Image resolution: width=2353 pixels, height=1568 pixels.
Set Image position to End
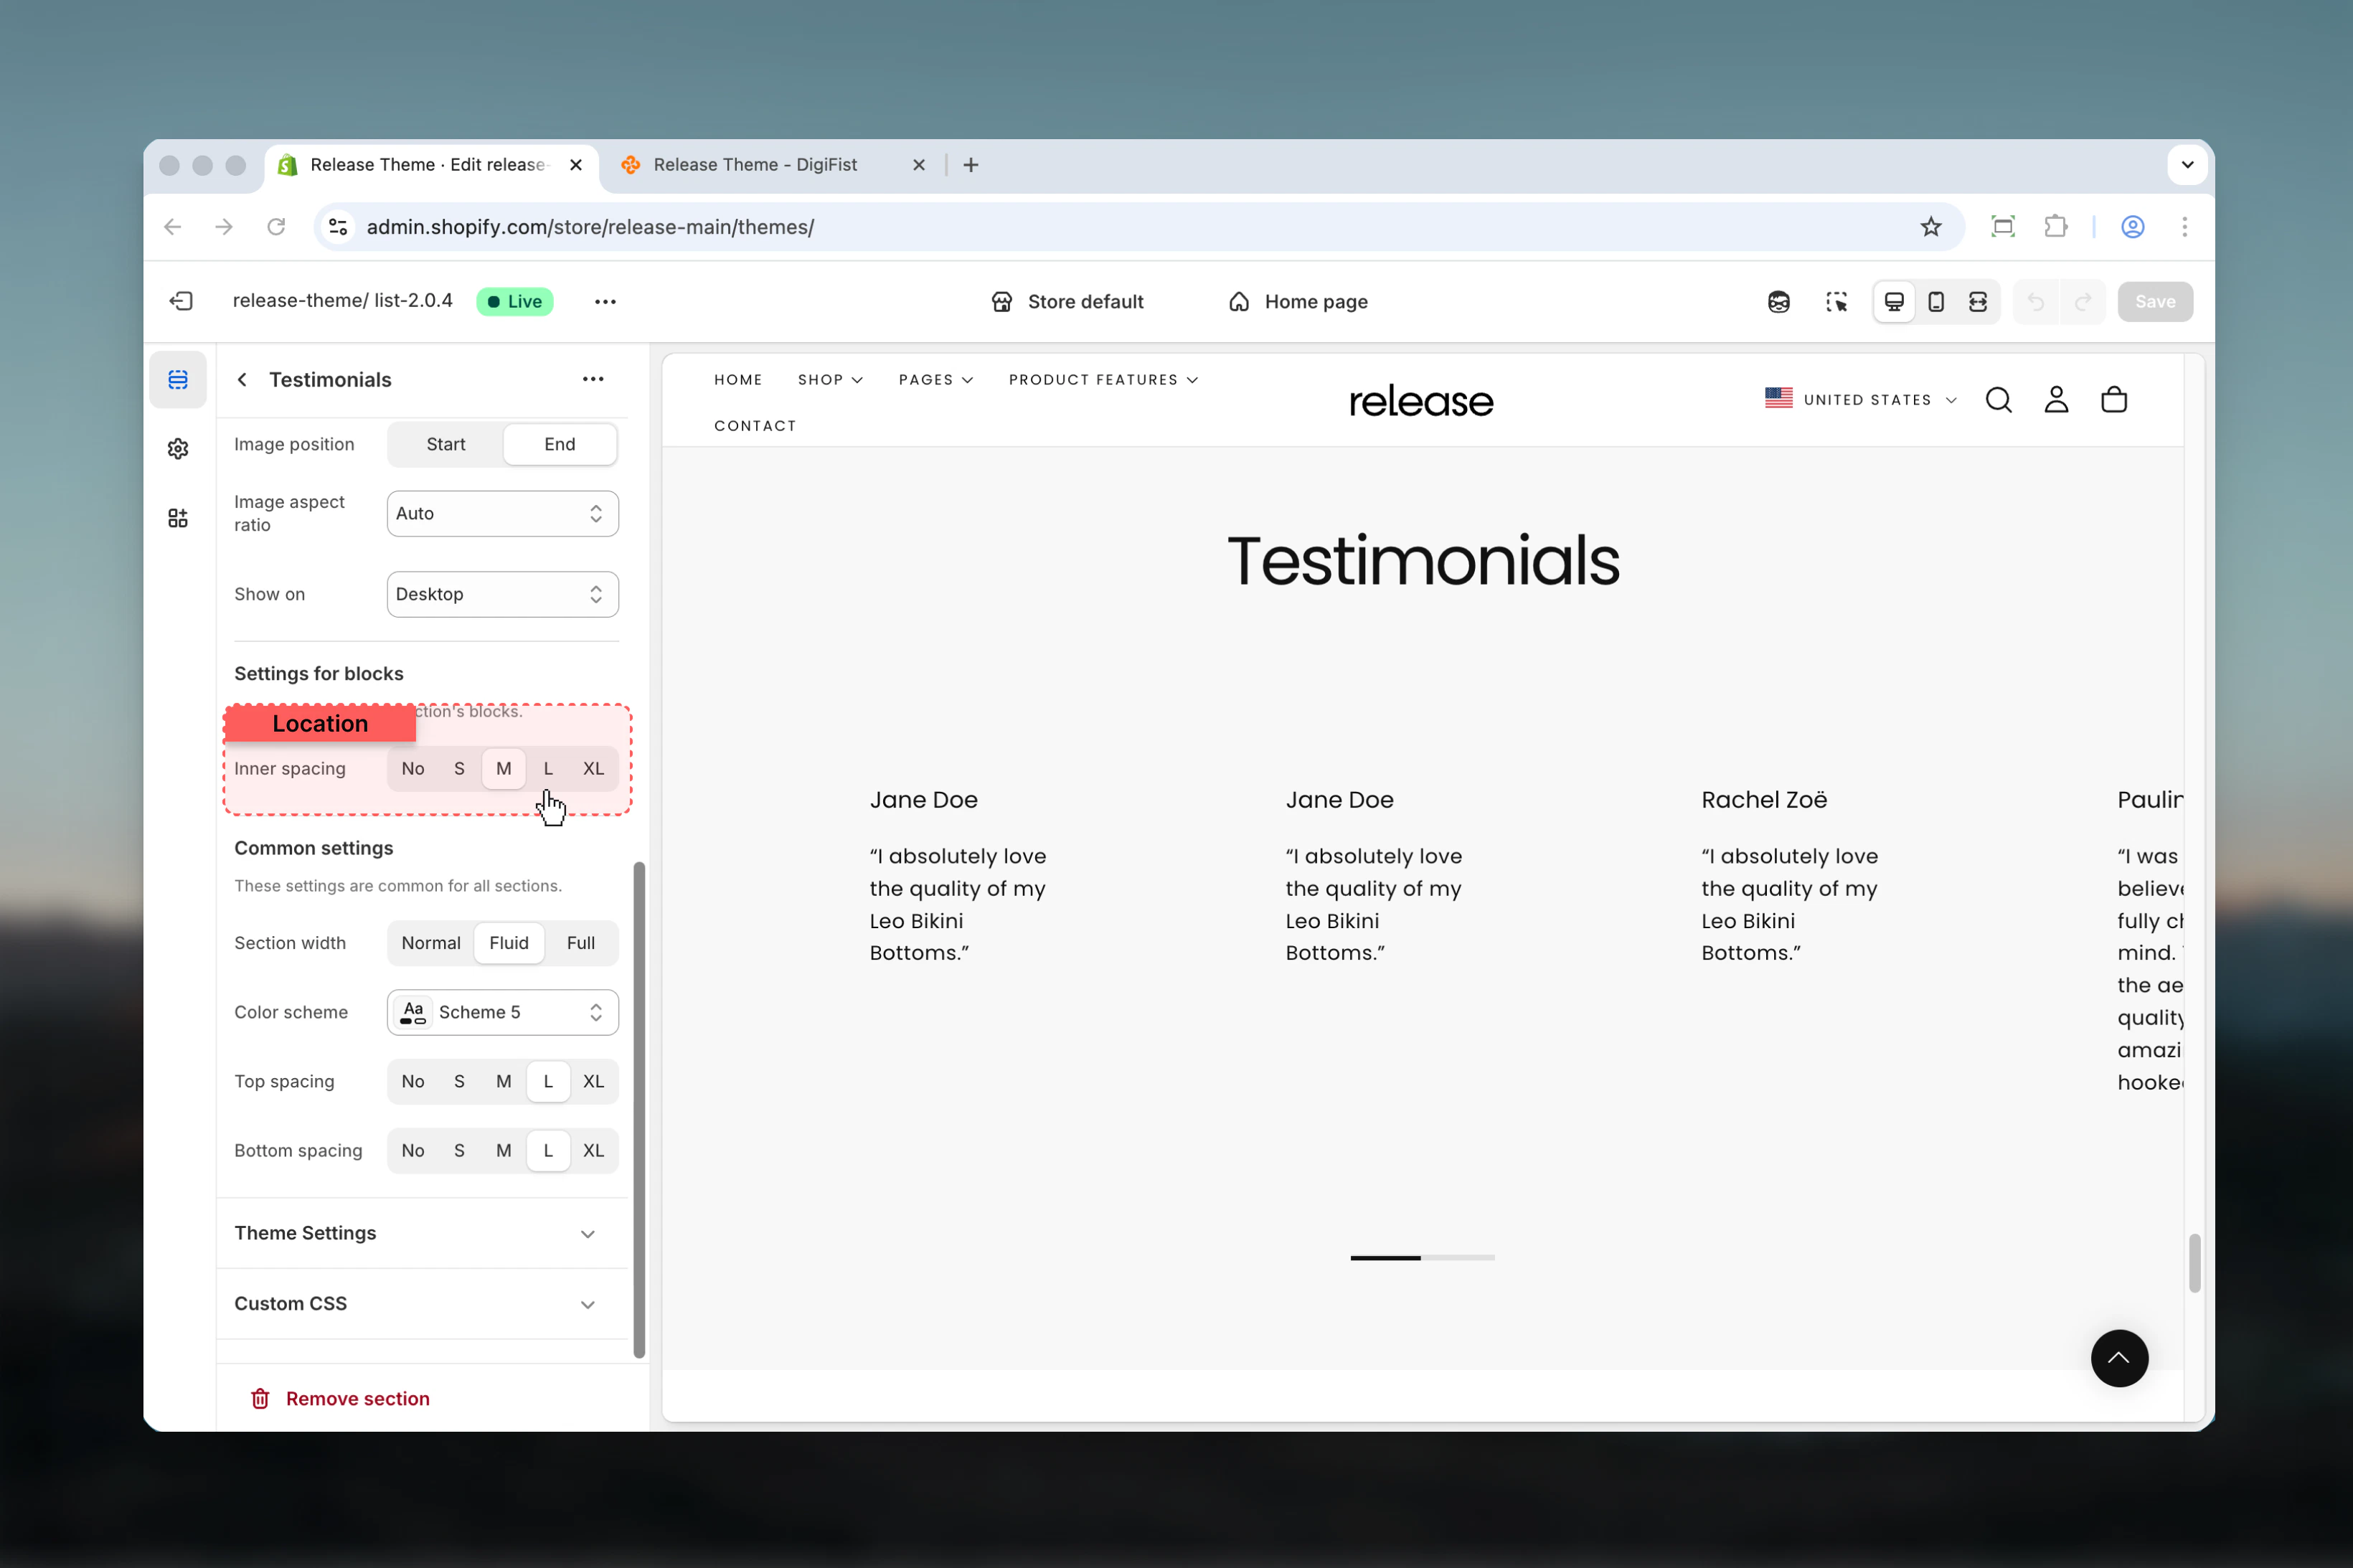tap(560, 444)
